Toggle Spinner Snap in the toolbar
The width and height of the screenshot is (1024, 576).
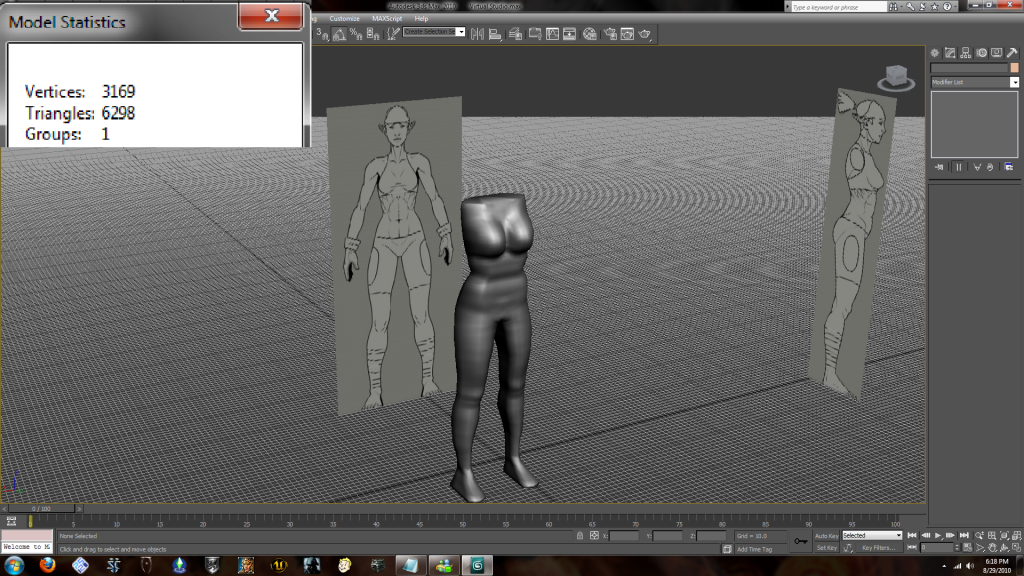point(373,34)
